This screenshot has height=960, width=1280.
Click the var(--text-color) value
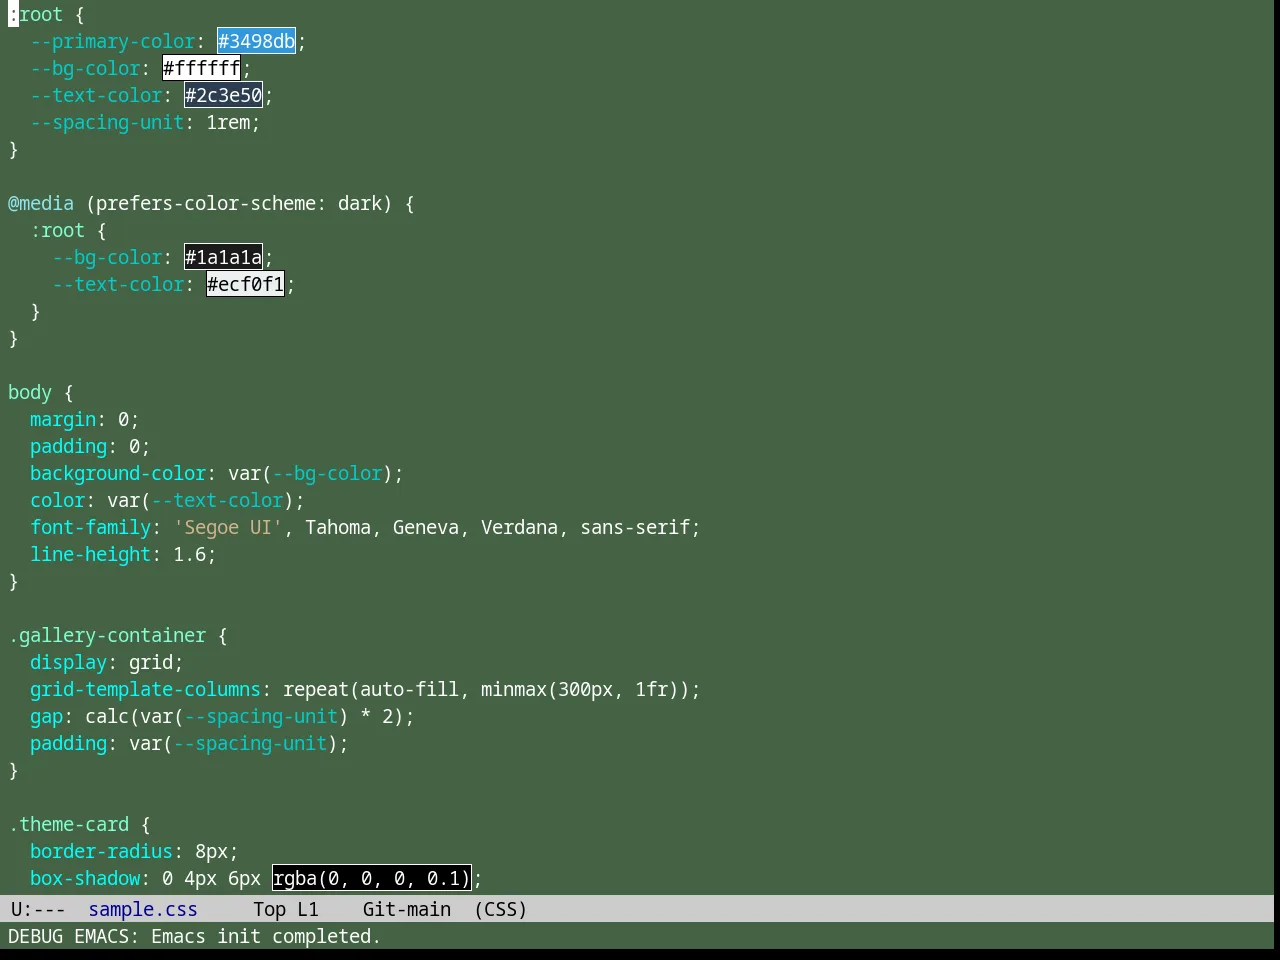[201, 500]
